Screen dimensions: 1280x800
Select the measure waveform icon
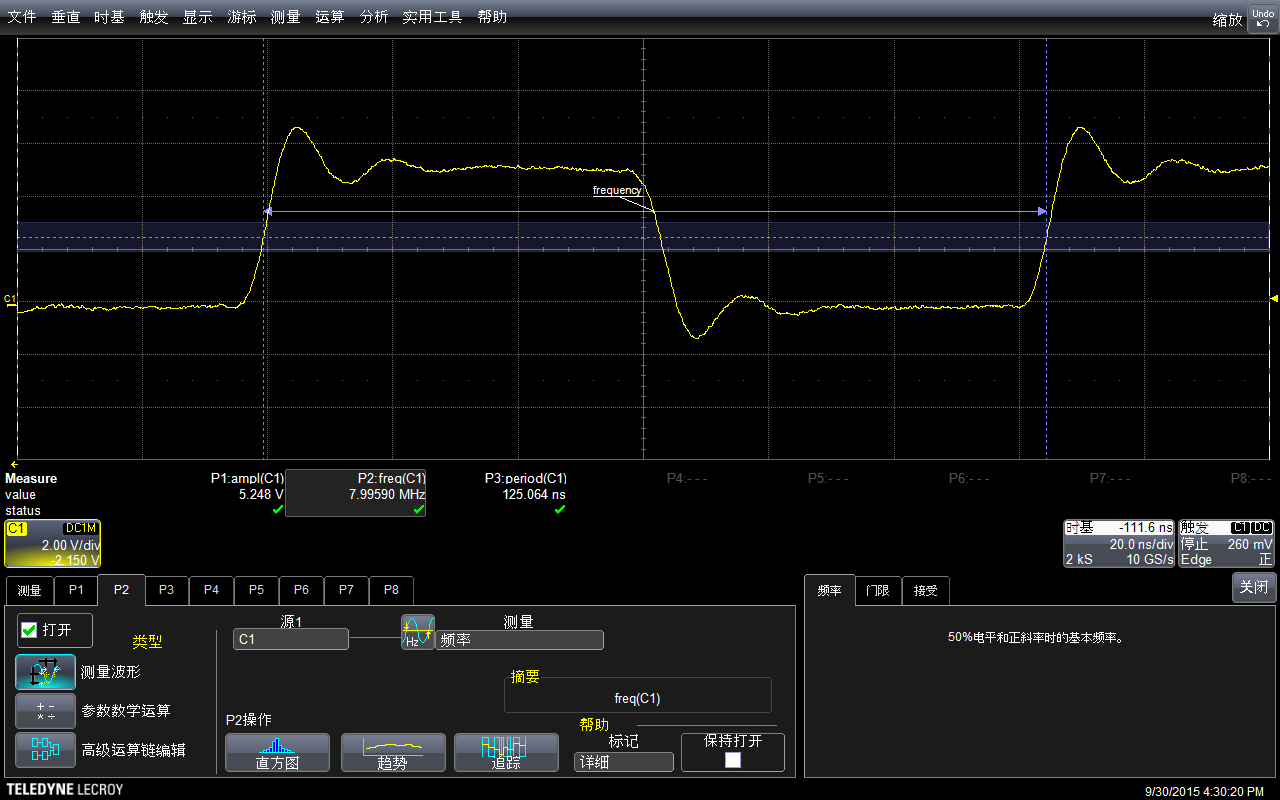coord(45,672)
